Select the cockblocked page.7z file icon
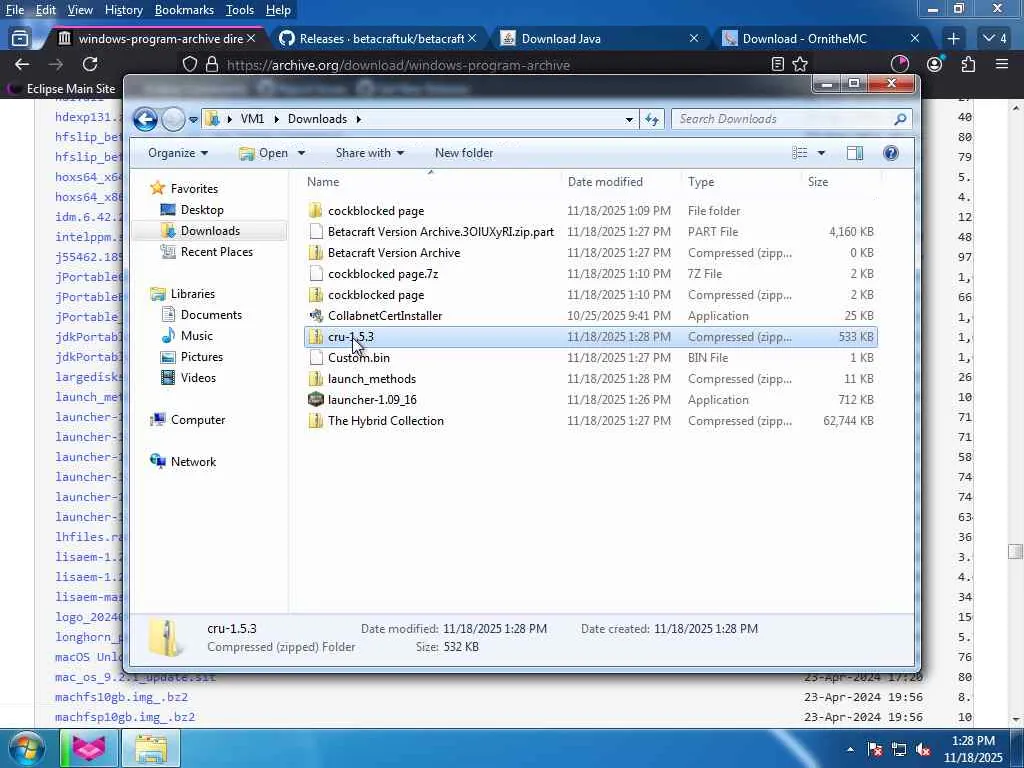The width and height of the screenshot is (1024, 768). (x=315, y=274)
